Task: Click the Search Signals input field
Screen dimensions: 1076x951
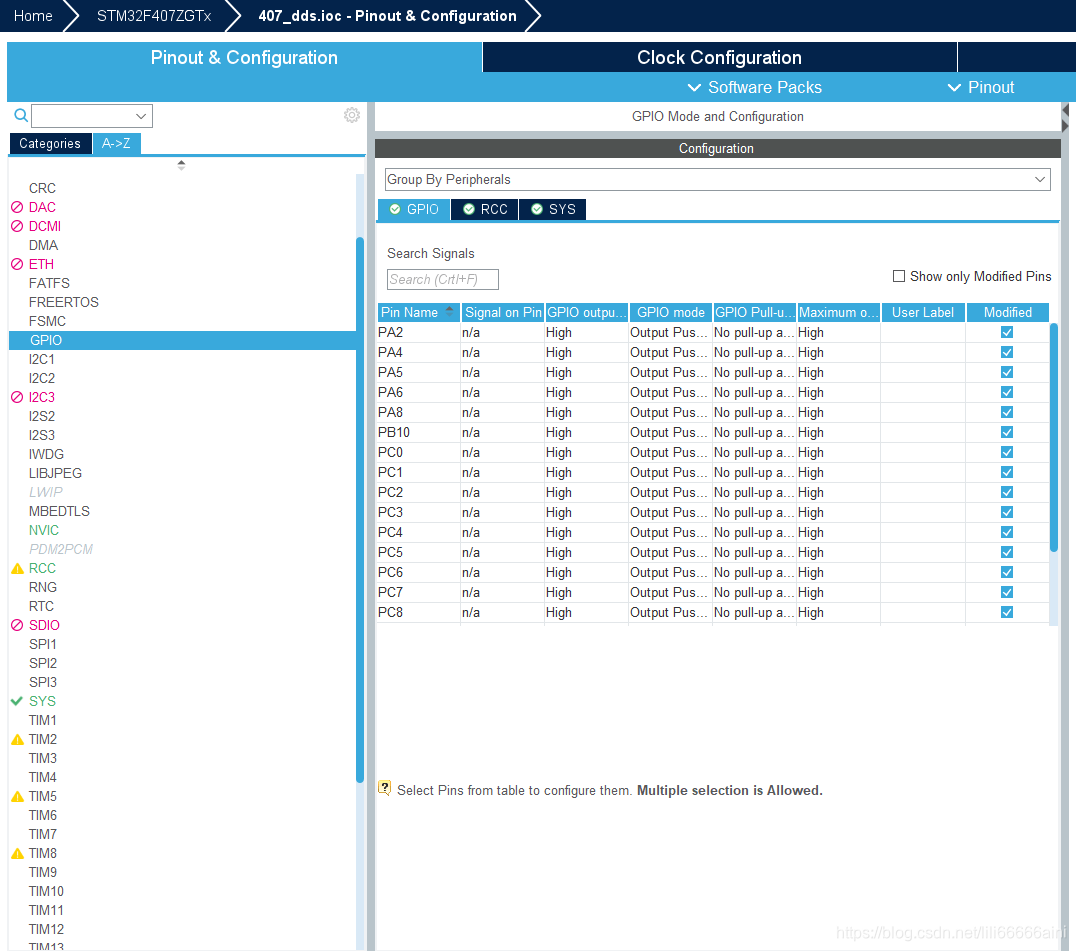Action: pos(443,279)
